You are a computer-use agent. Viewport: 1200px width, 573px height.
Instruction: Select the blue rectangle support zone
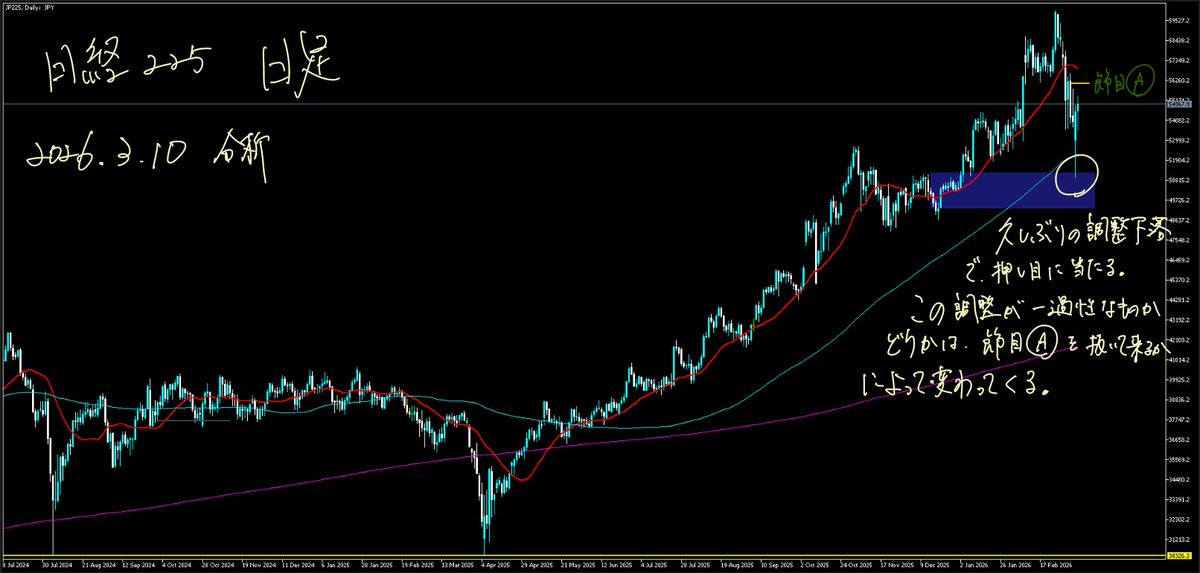1012,190
